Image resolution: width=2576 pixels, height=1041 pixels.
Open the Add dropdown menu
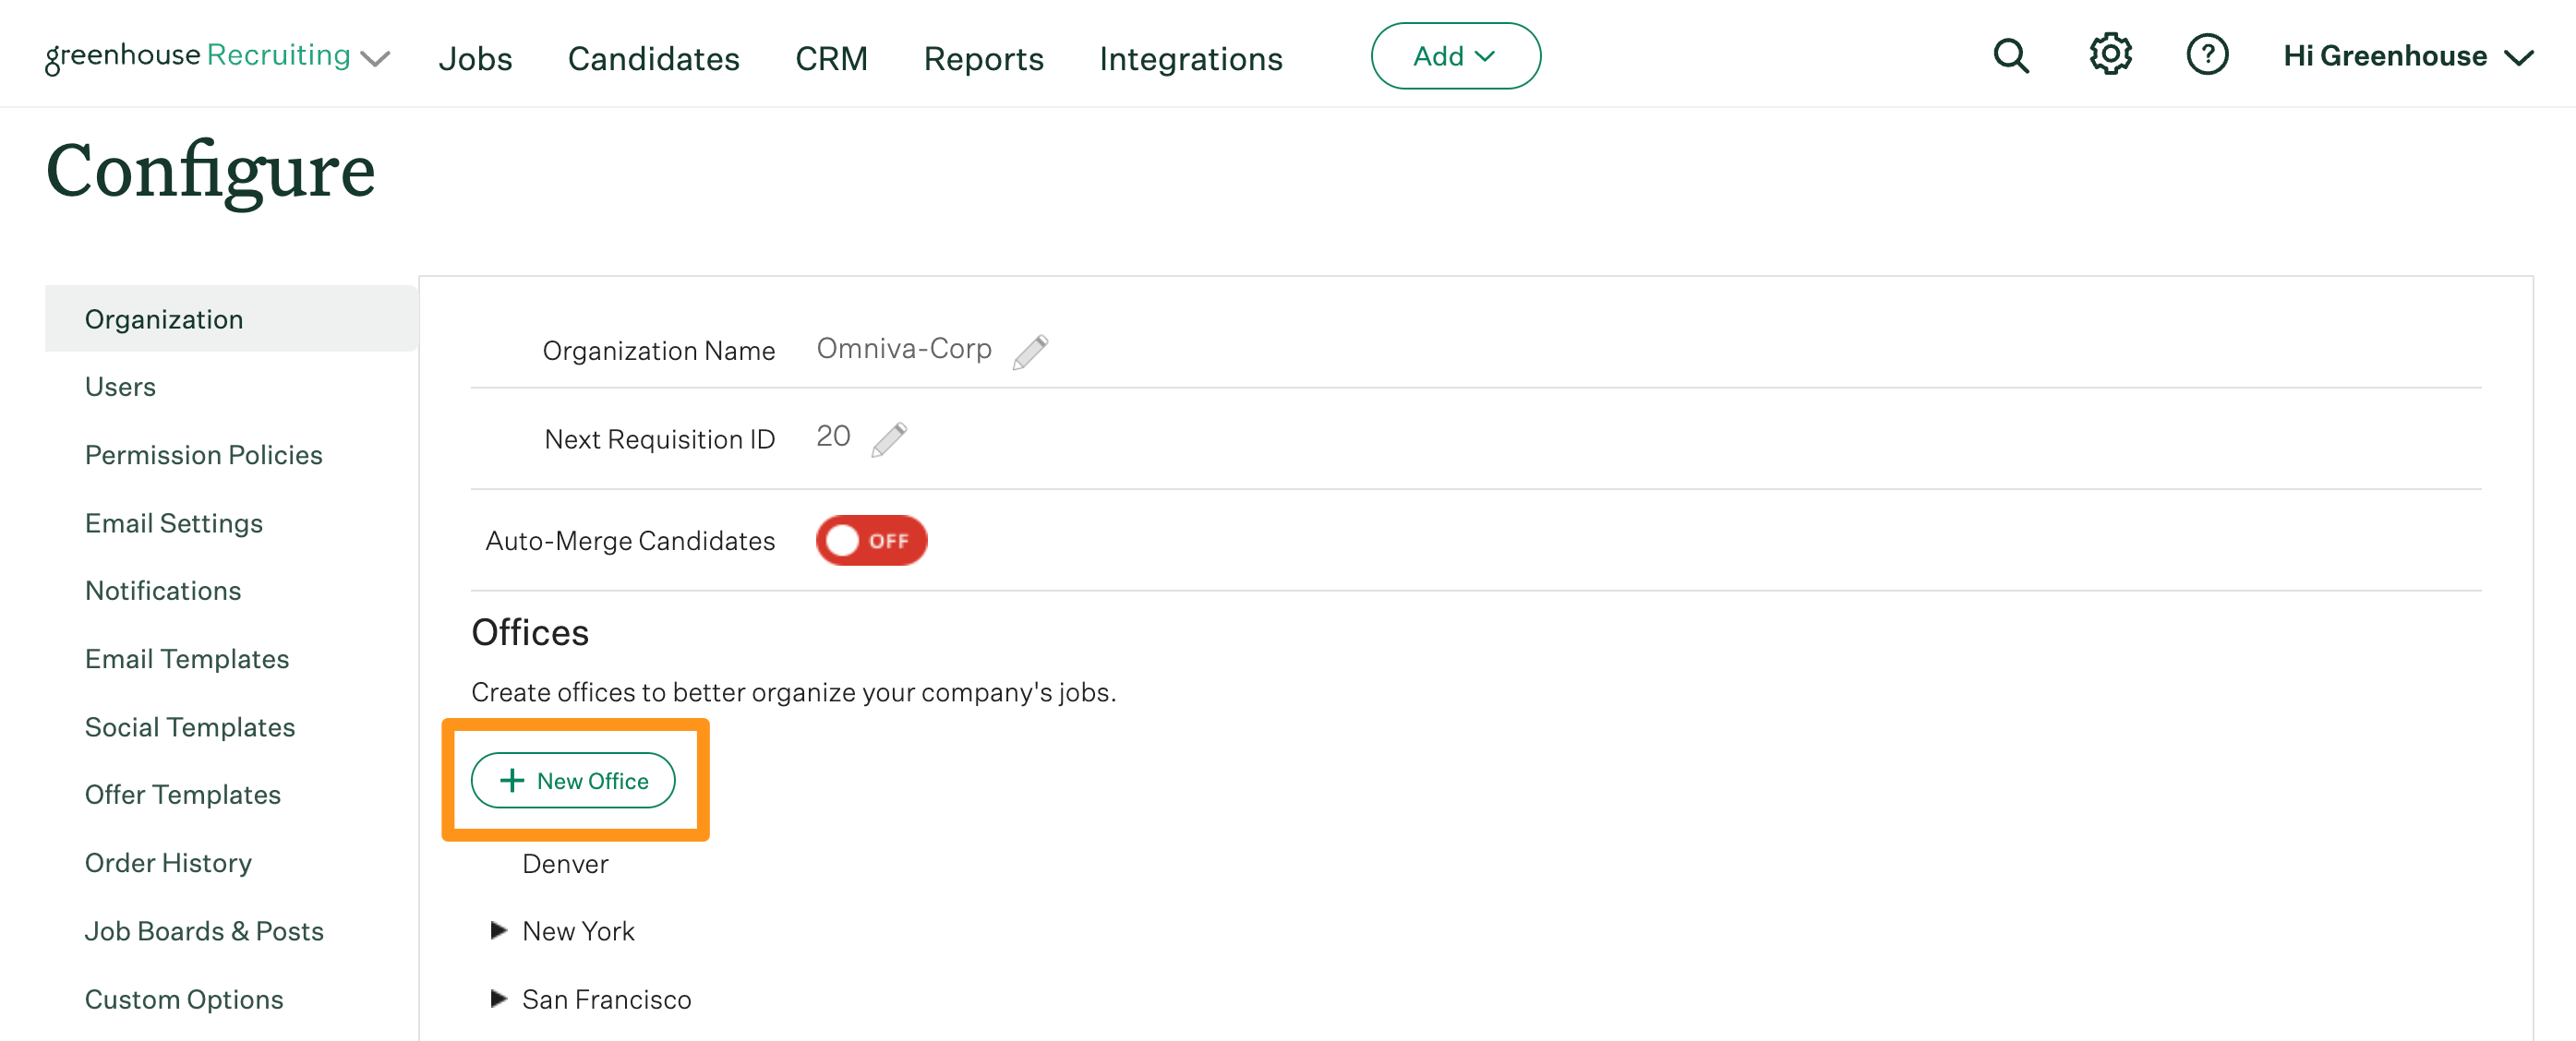tap(1455, 56)
